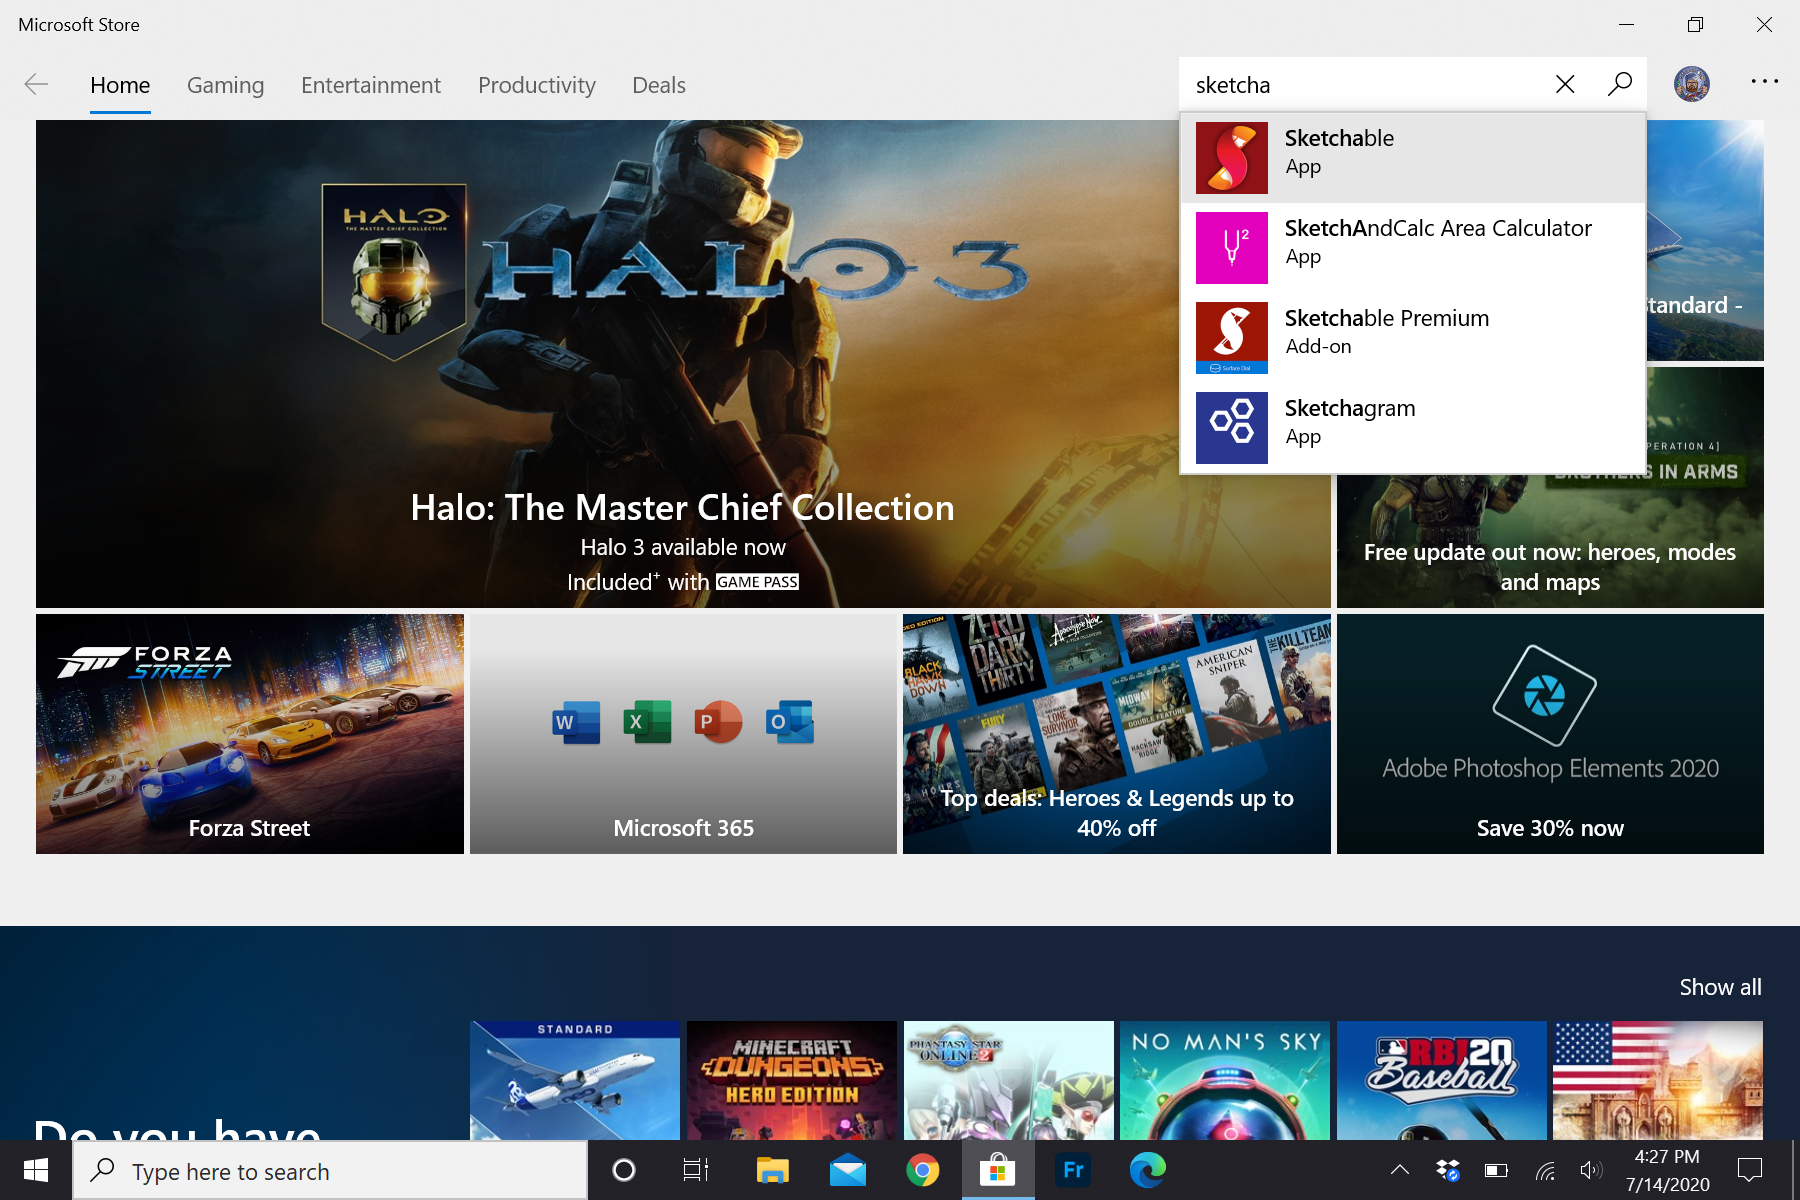Screen dimensions: 1800x1200
Task: Choose the Sketchable suggestion name
Action: click(x=1339, y=138)
